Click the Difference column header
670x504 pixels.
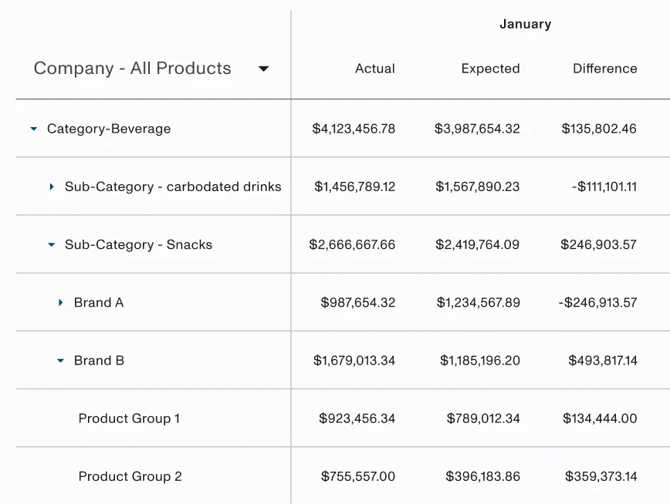(x=604, y=69)
